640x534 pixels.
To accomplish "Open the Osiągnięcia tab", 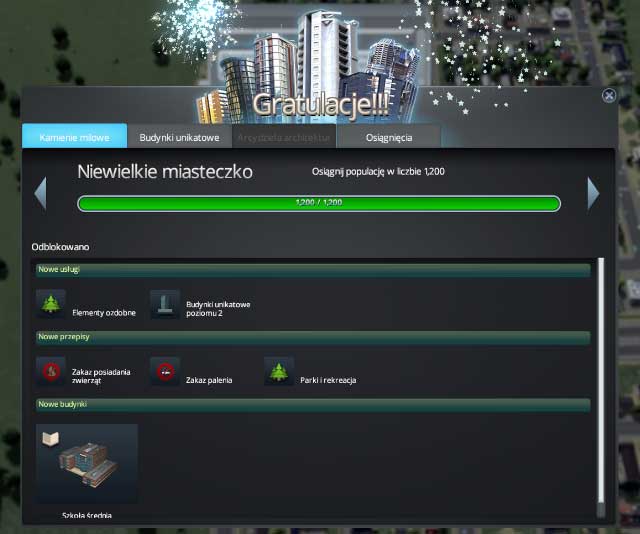I will 387,137.
